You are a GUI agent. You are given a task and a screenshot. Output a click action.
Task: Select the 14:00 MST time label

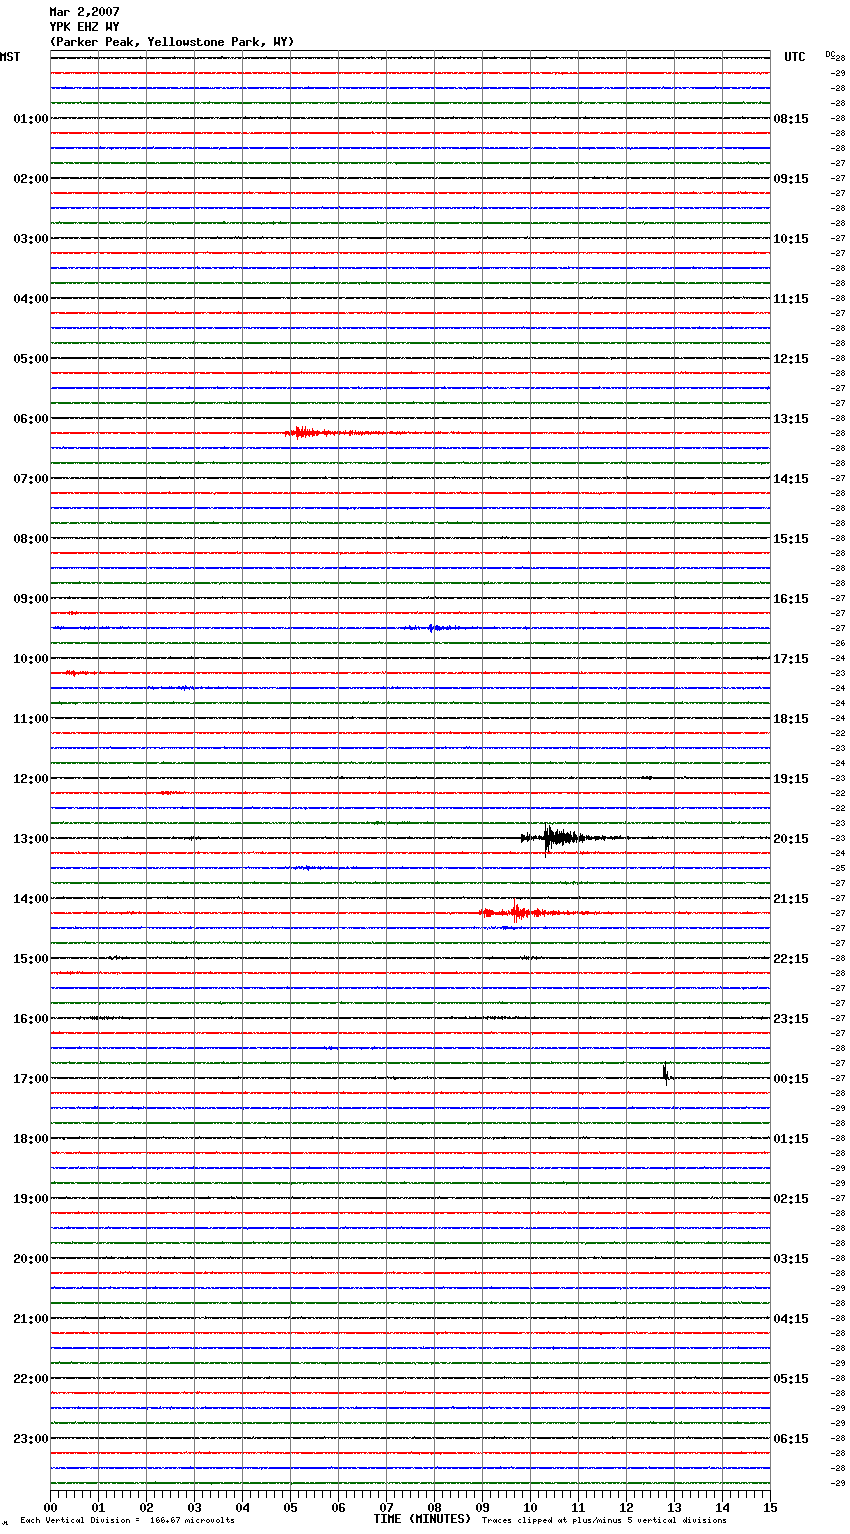click(x=31, y=899)
